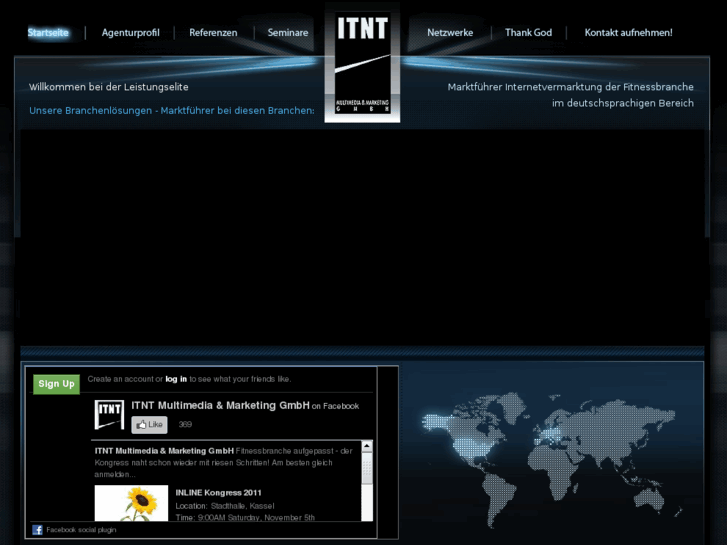Viewport: 727px width, 545px height.
Task: Click the large ITNT logo in the header
Action: coord(362,64)
